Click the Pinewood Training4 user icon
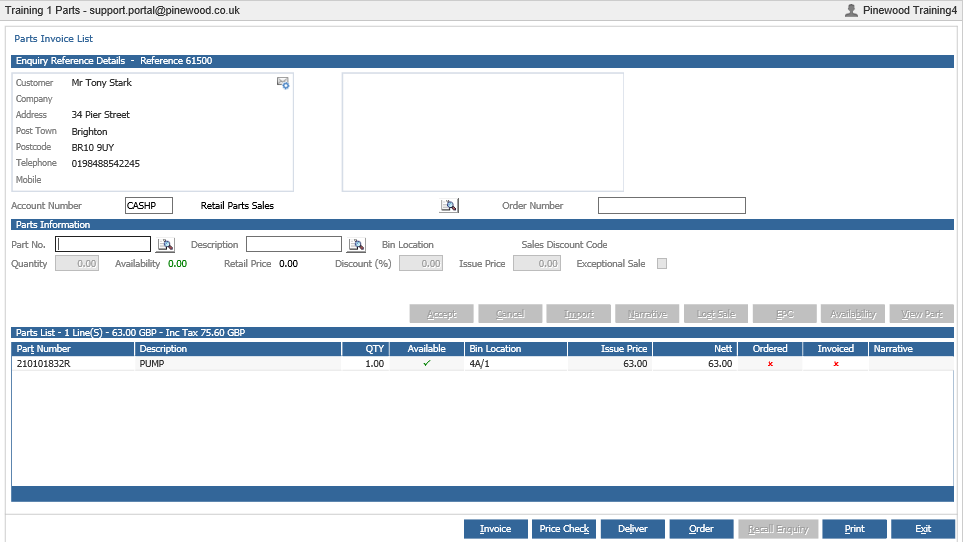This screenshot has width=963, height=542. pos(851,10)
